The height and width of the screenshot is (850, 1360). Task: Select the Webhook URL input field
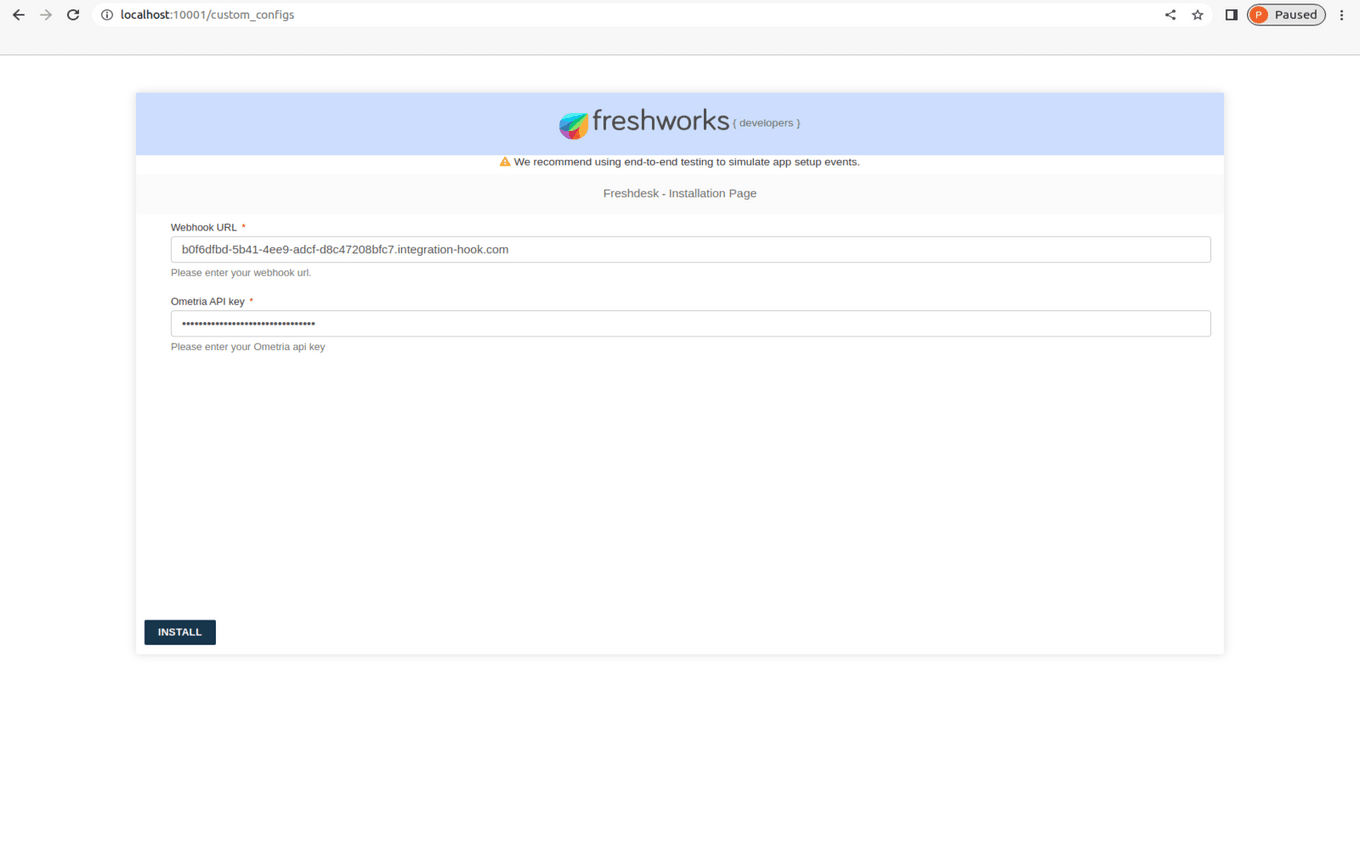[690, 249]
